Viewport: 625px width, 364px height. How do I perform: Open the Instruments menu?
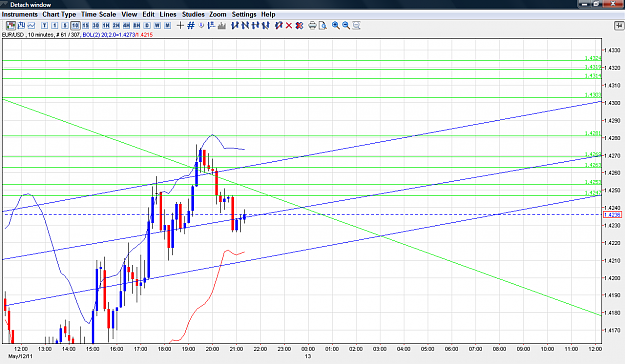click(20, 14)
